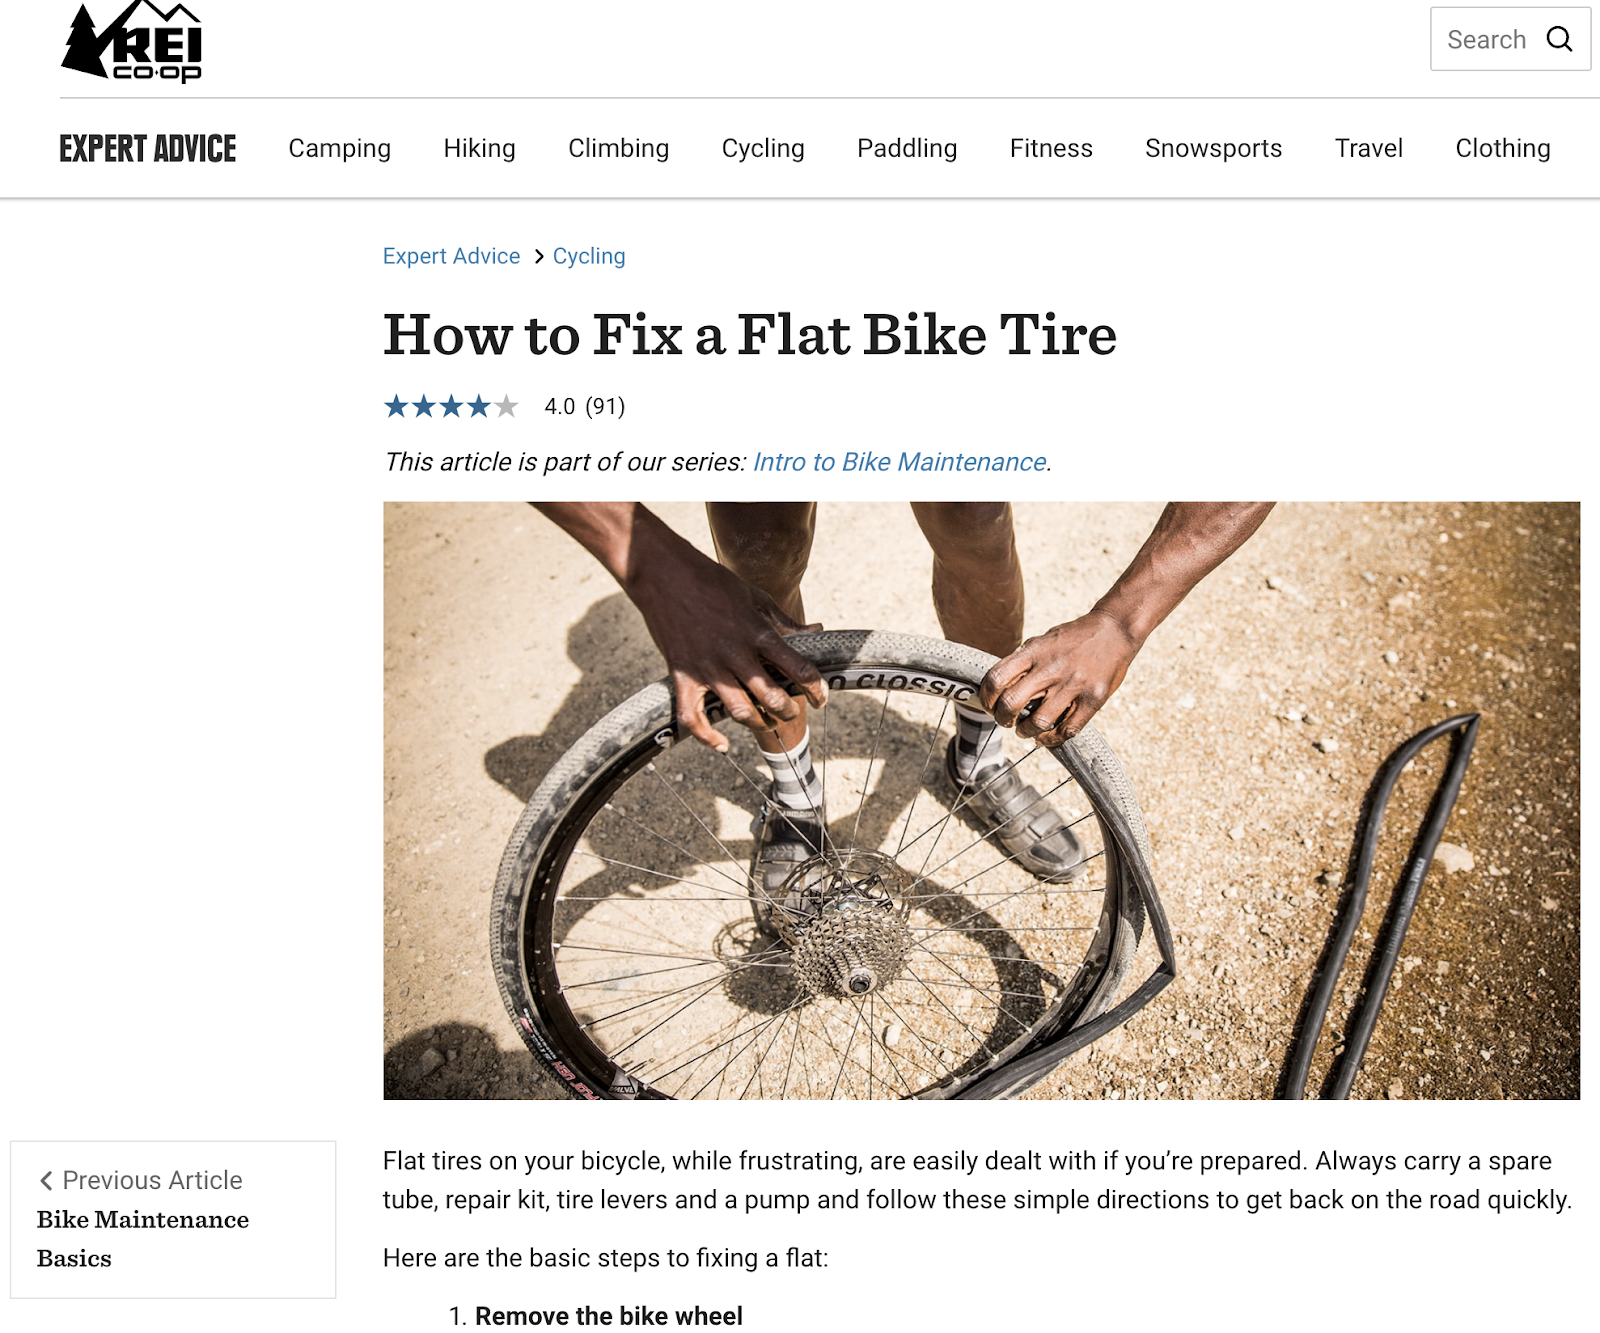Open the Camping menu
This screenshot has width=1600, height=1333.
pyautogui.click(x=340, y=148)
